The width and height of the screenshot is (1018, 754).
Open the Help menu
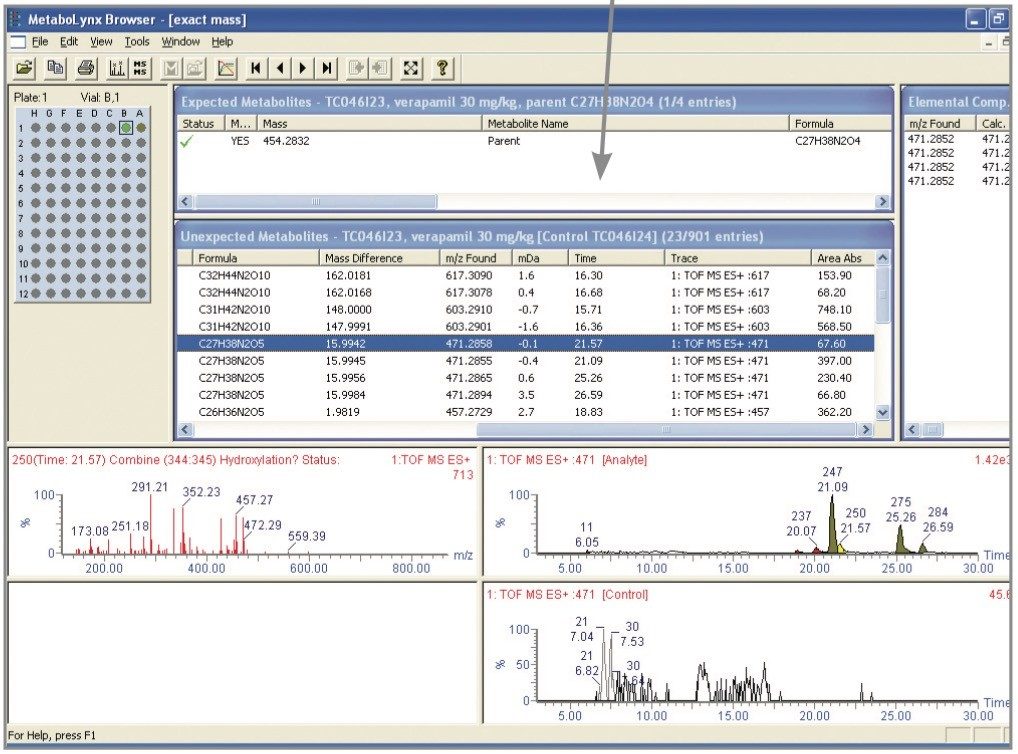coord(222,42)
